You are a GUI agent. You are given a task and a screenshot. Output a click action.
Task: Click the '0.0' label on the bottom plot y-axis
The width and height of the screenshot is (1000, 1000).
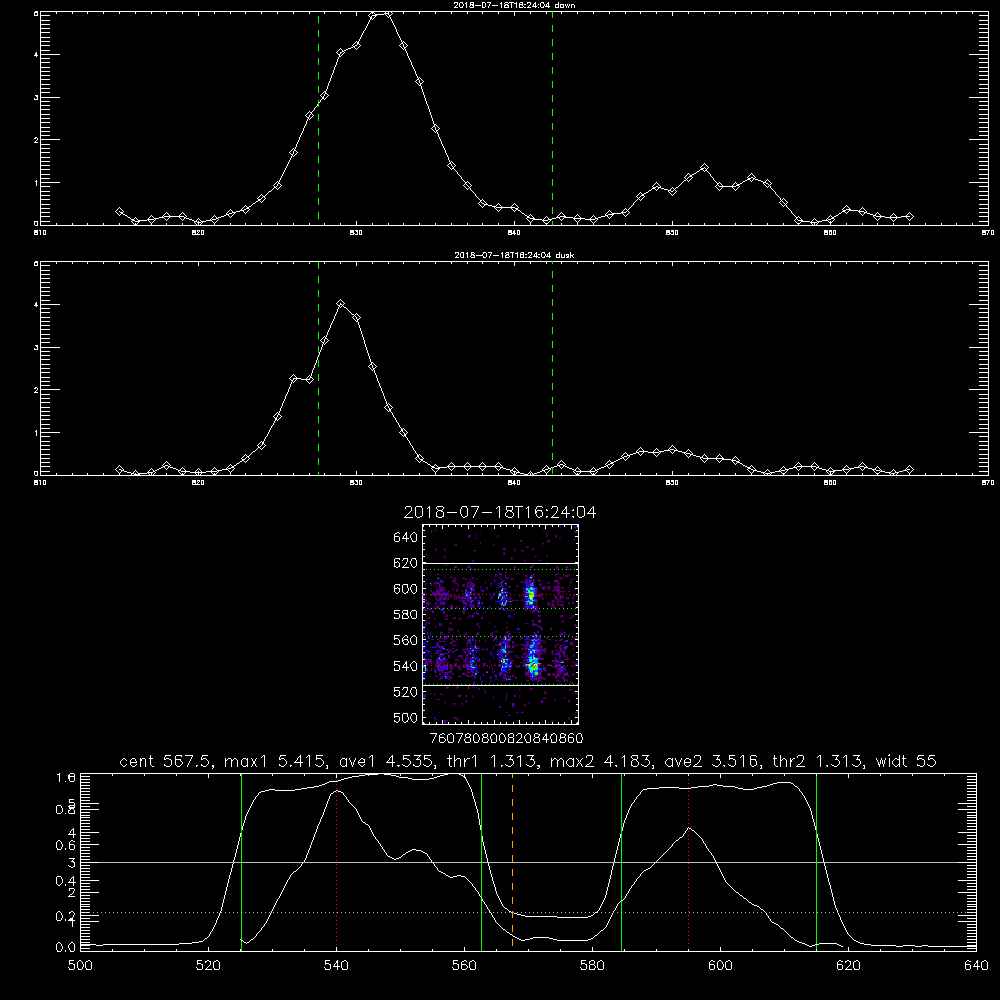click(66, 947)
